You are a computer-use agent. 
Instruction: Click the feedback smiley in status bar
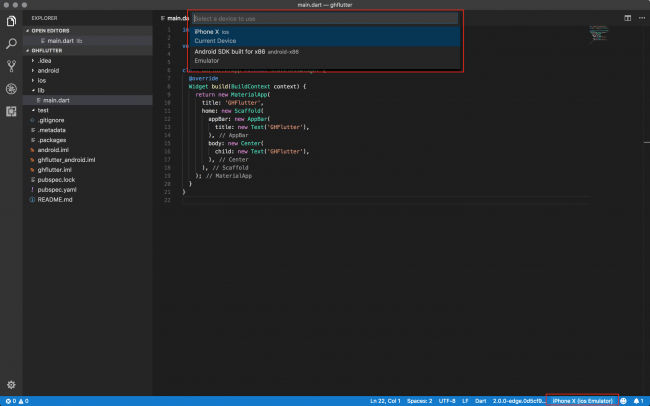click(x=624, y=400)
